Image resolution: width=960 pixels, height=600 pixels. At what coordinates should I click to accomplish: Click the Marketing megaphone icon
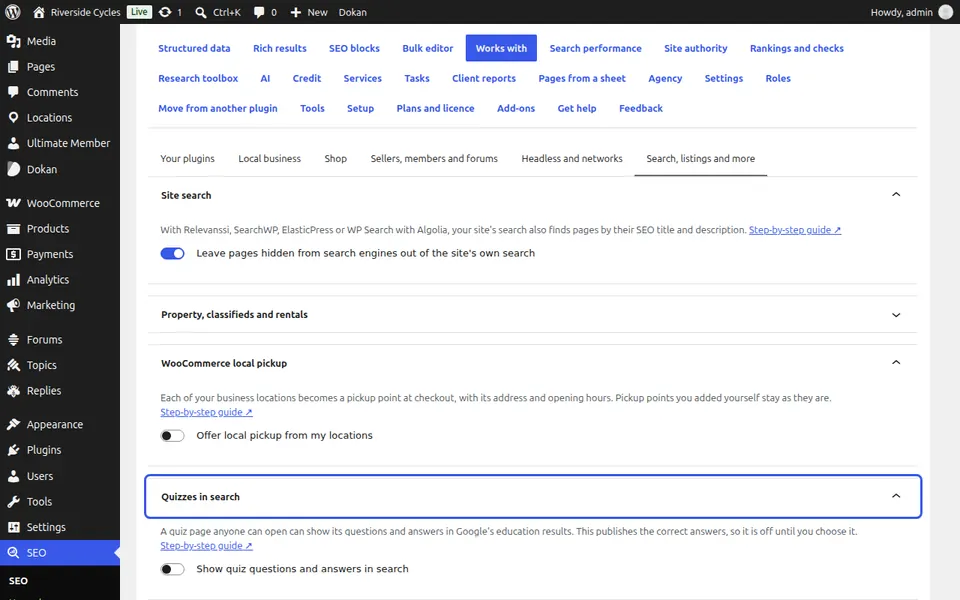pyautogui.click(x=13, y=305)
